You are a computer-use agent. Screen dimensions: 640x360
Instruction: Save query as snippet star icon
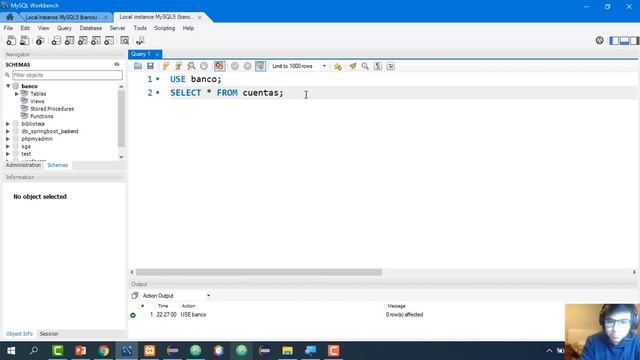click(338, 66)
